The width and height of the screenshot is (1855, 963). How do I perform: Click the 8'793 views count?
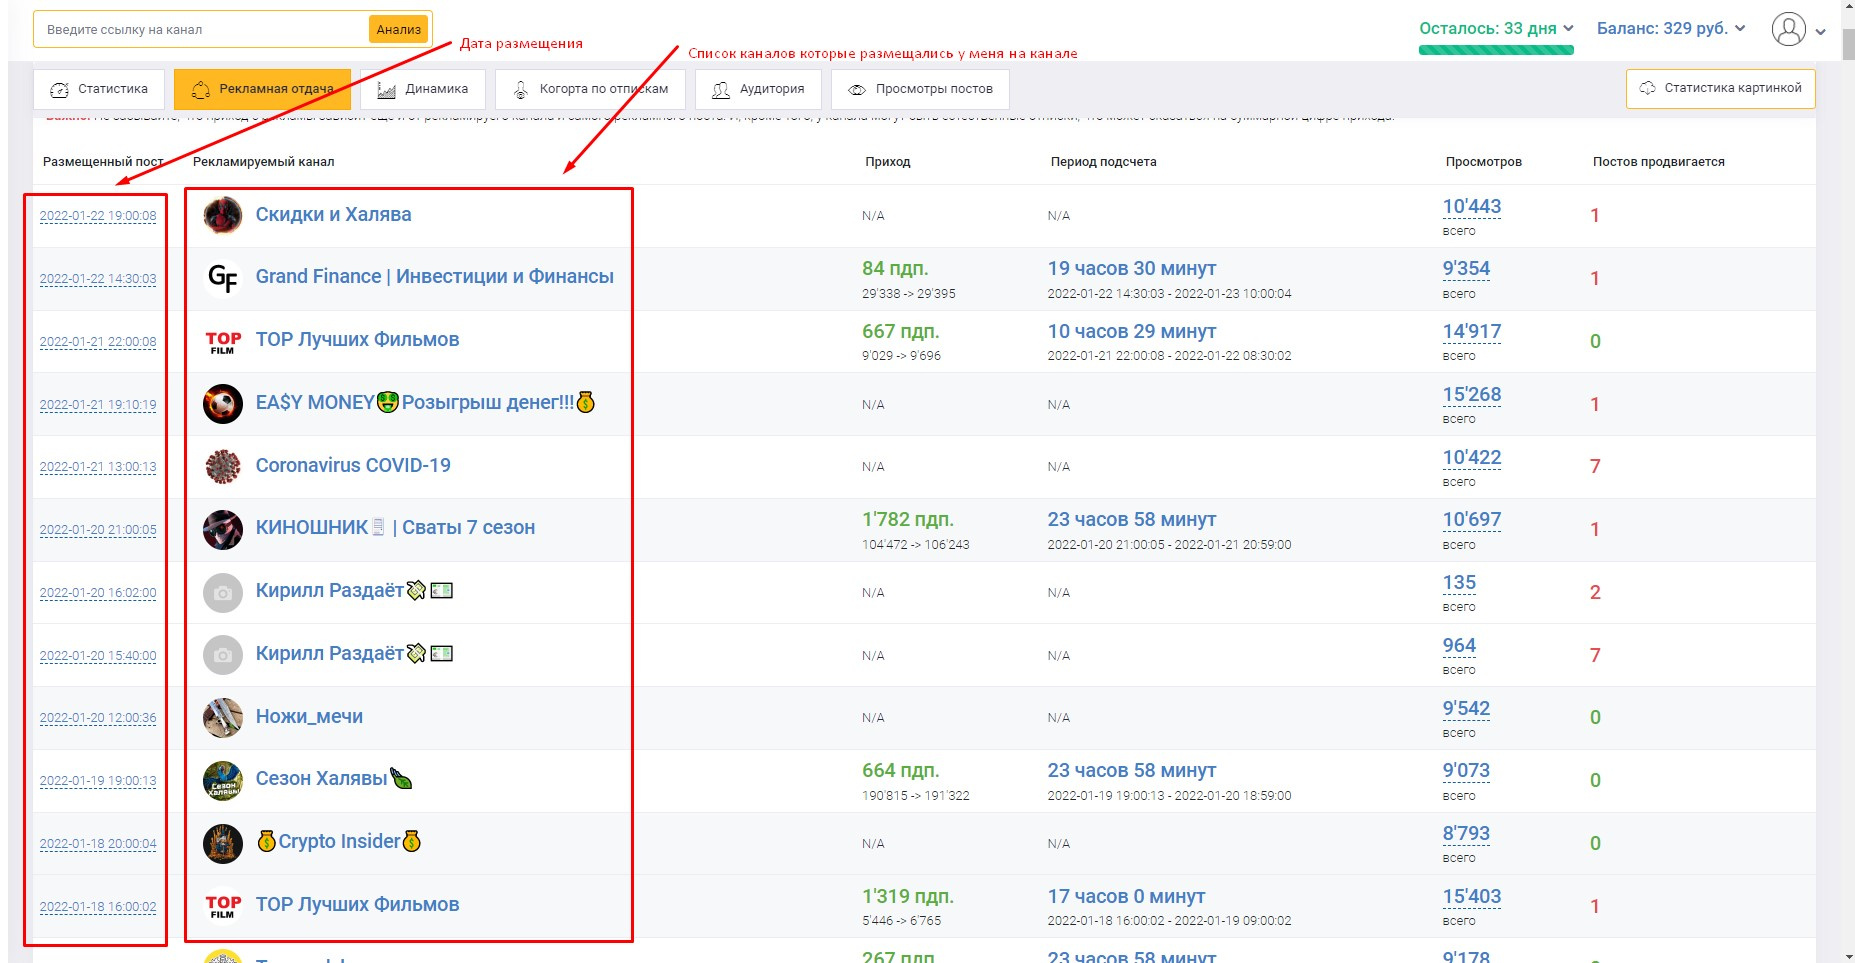point(1466,833)
